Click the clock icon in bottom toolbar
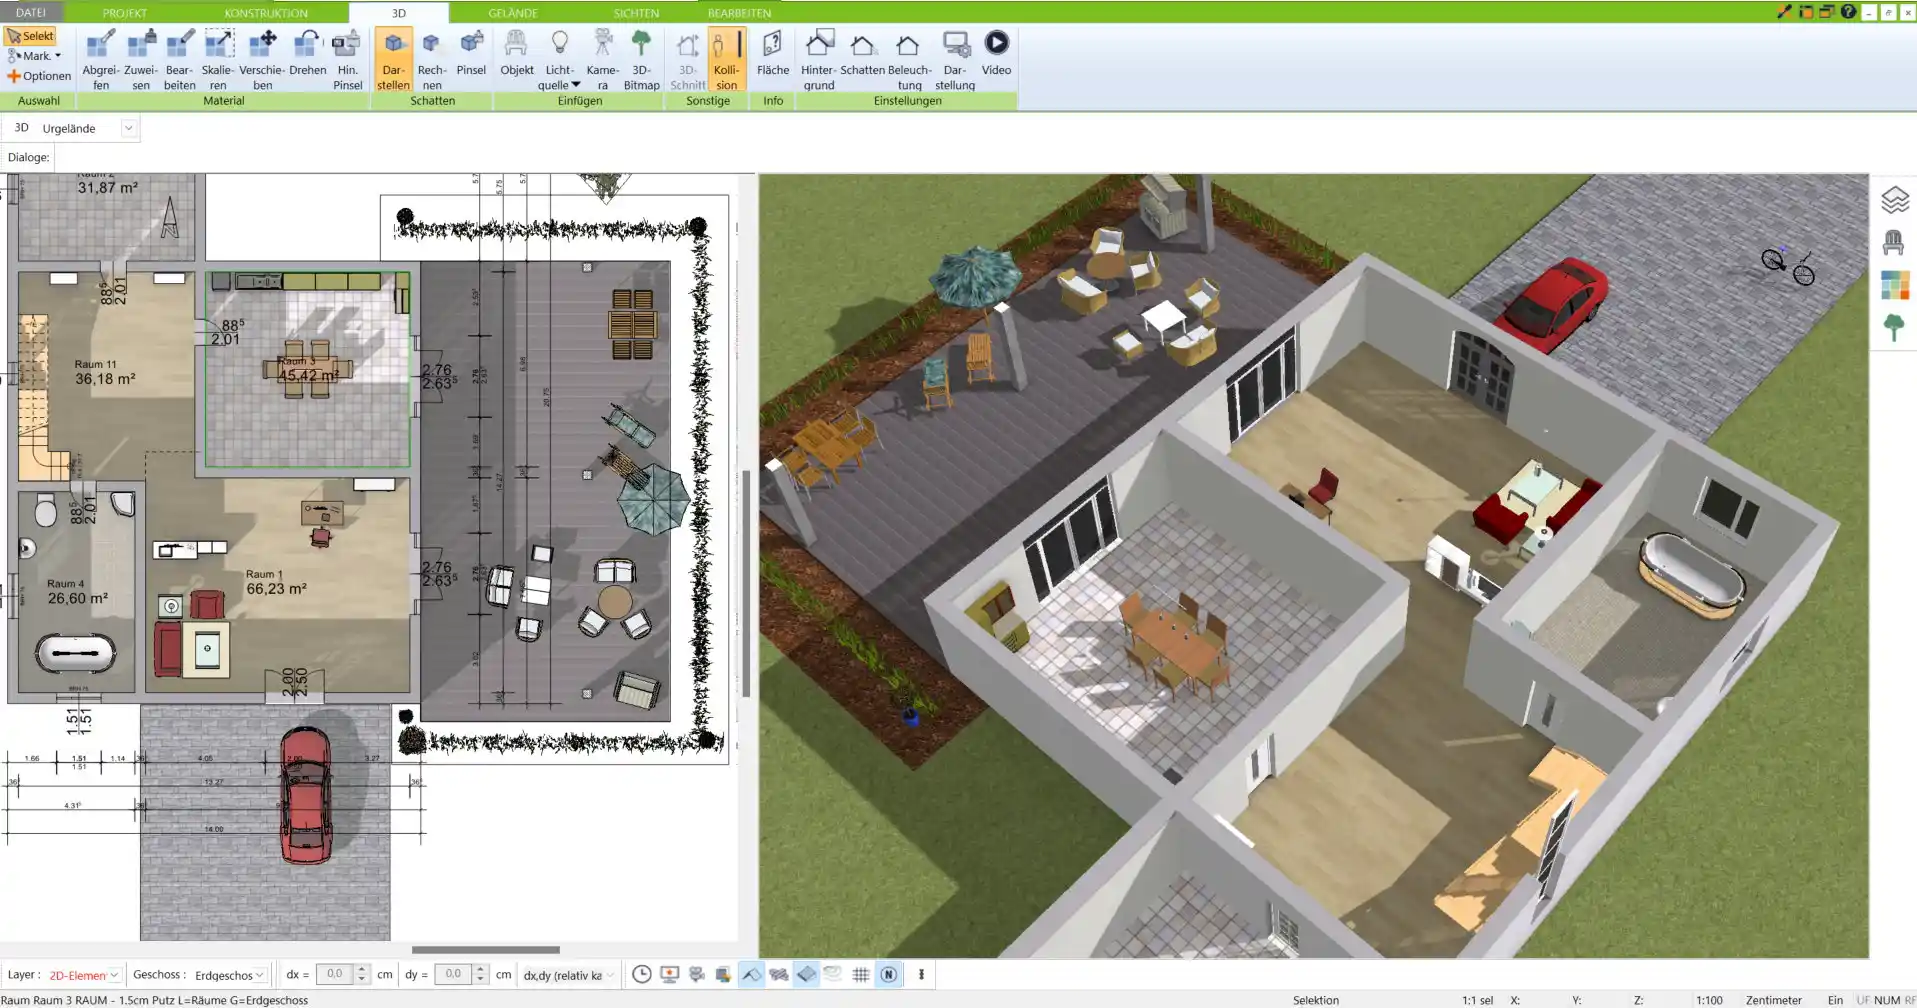The height and width of the screenshot is (1008, 1917). 642,974
